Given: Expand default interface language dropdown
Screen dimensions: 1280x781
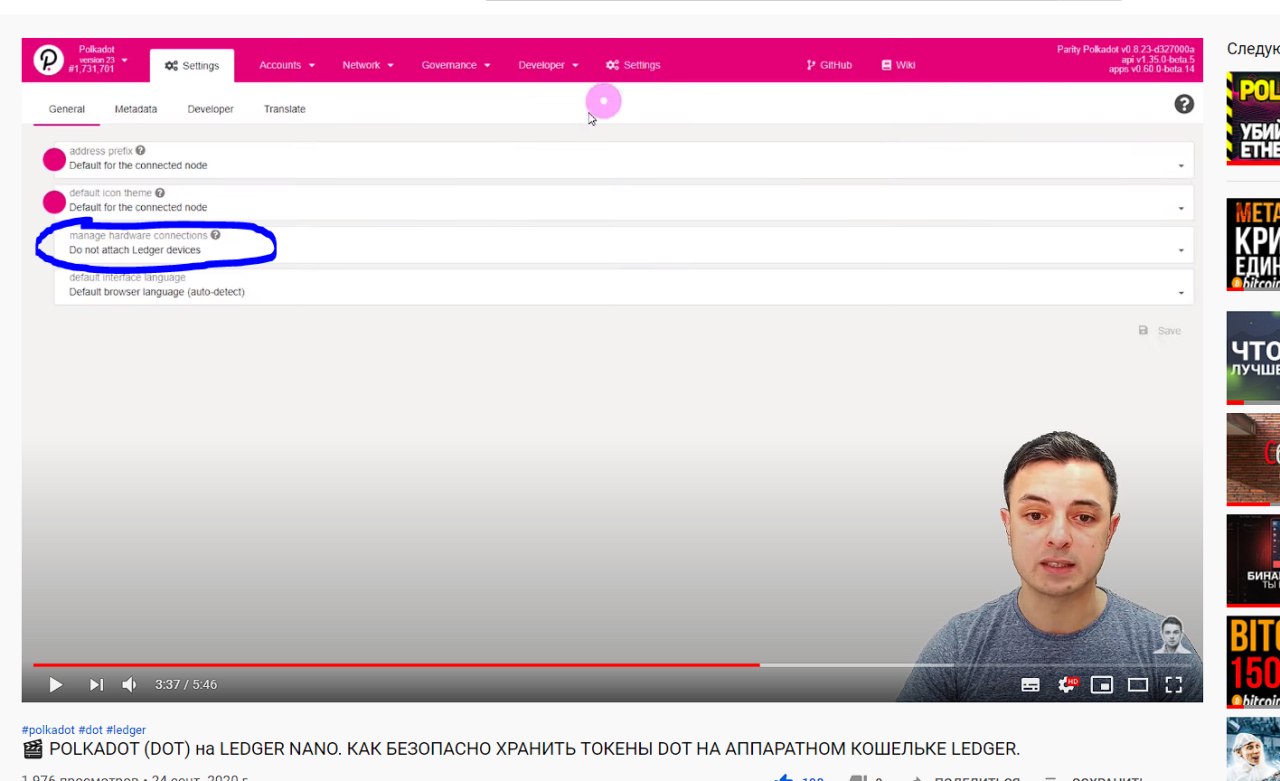Looking at the screenshot, I should tap(624, 286).
